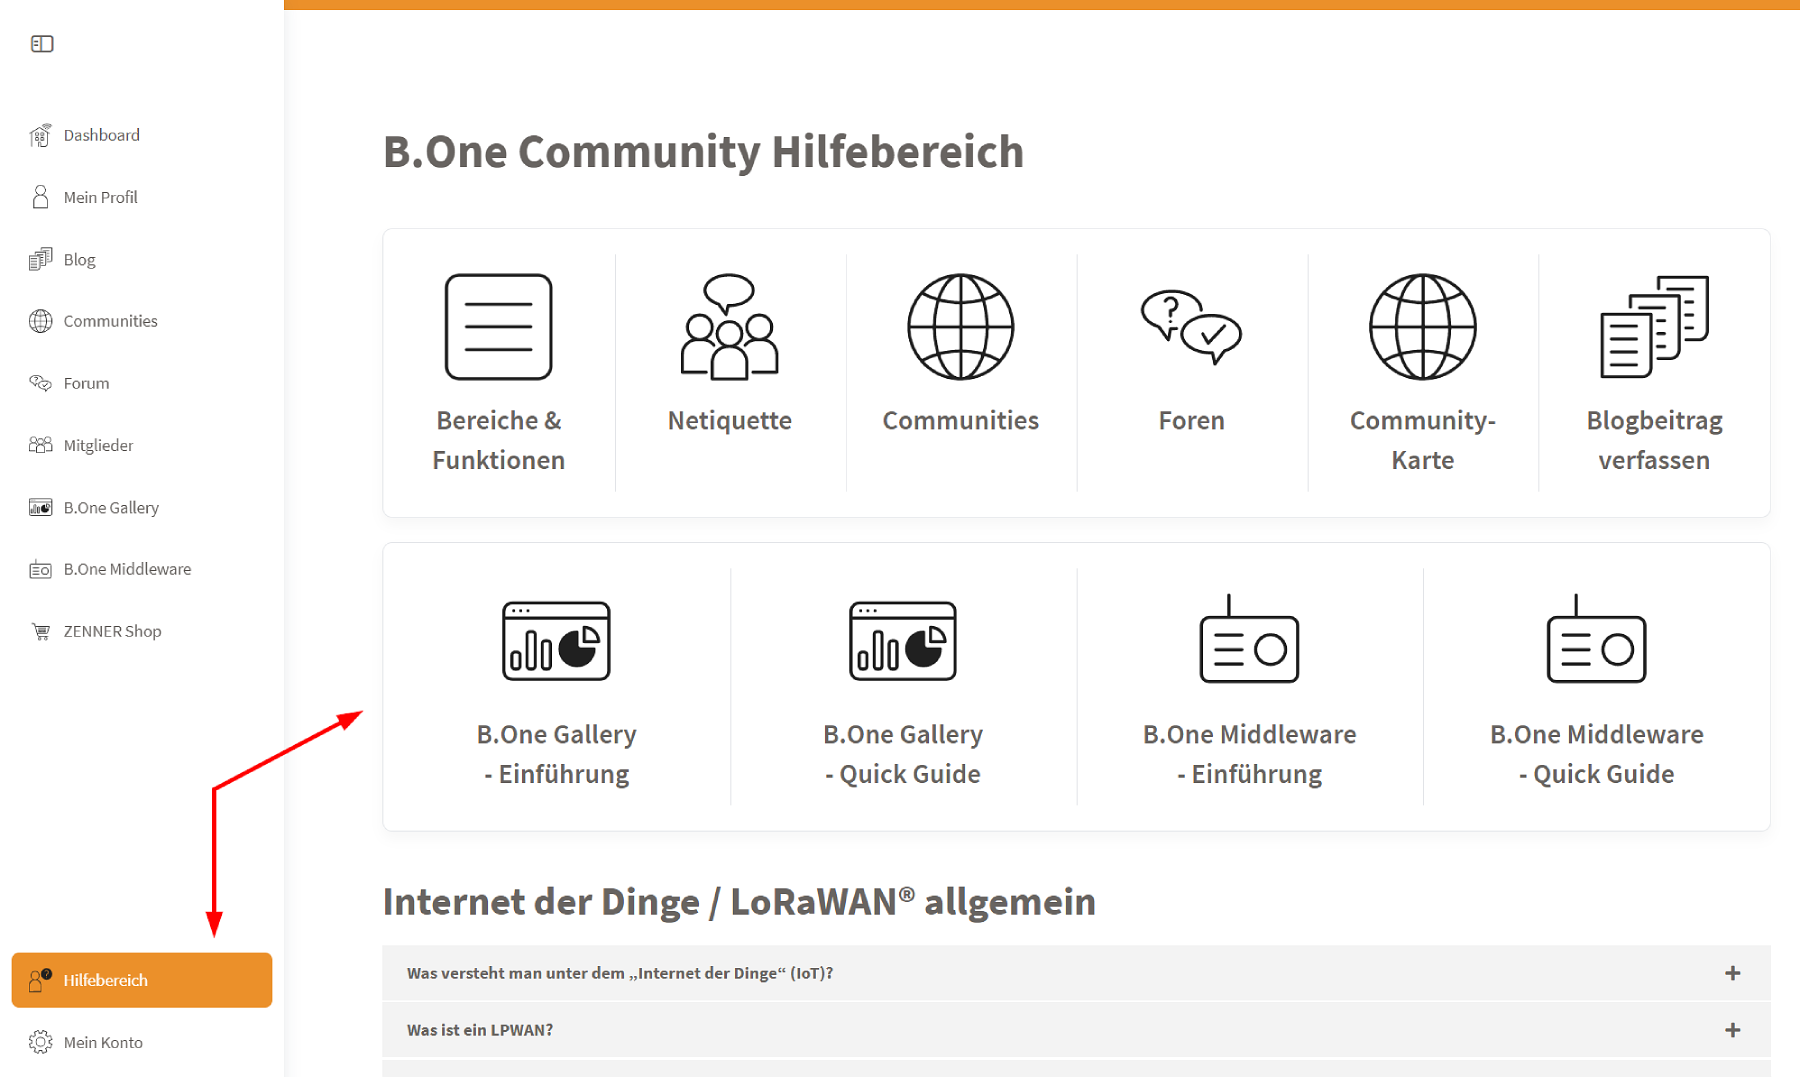This screenshot has width=1800, height=1077.
Task: Collapse the sidebar with the panel toggle icon
Action: point(42,44)
